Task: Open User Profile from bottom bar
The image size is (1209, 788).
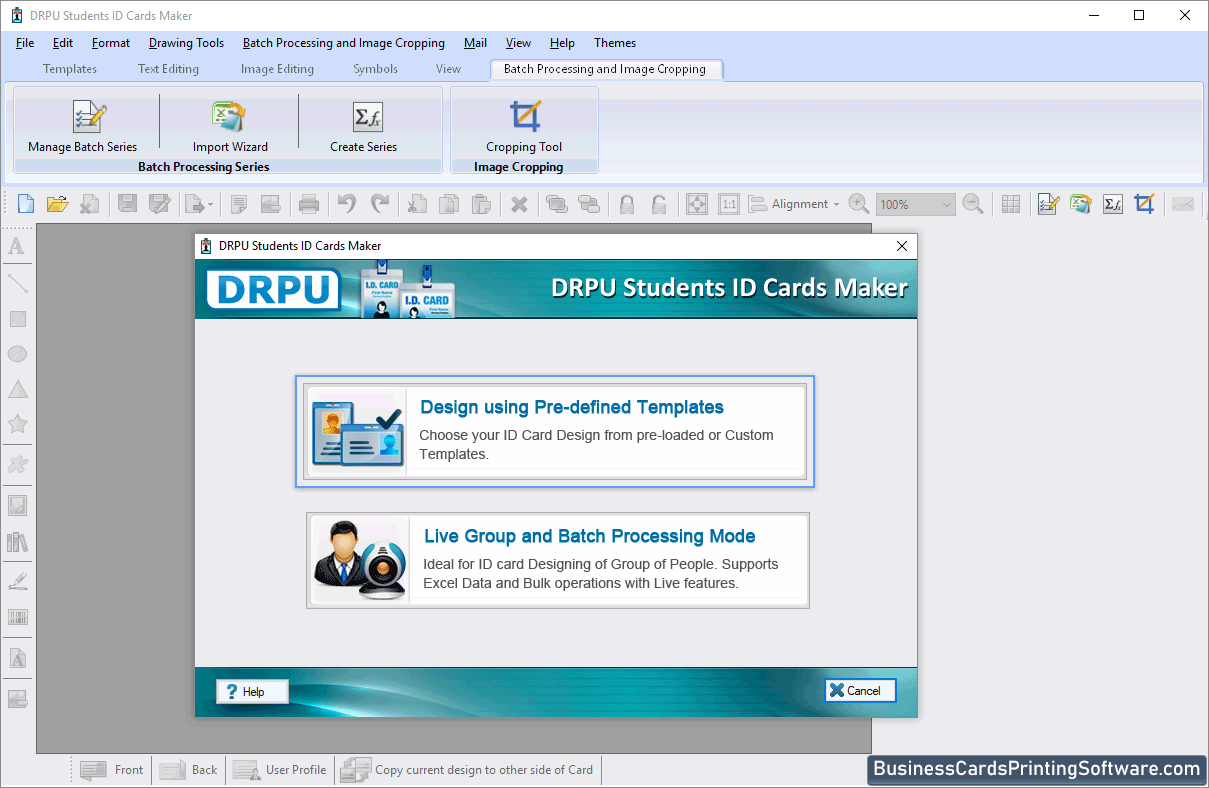Action: coord(280,770)
